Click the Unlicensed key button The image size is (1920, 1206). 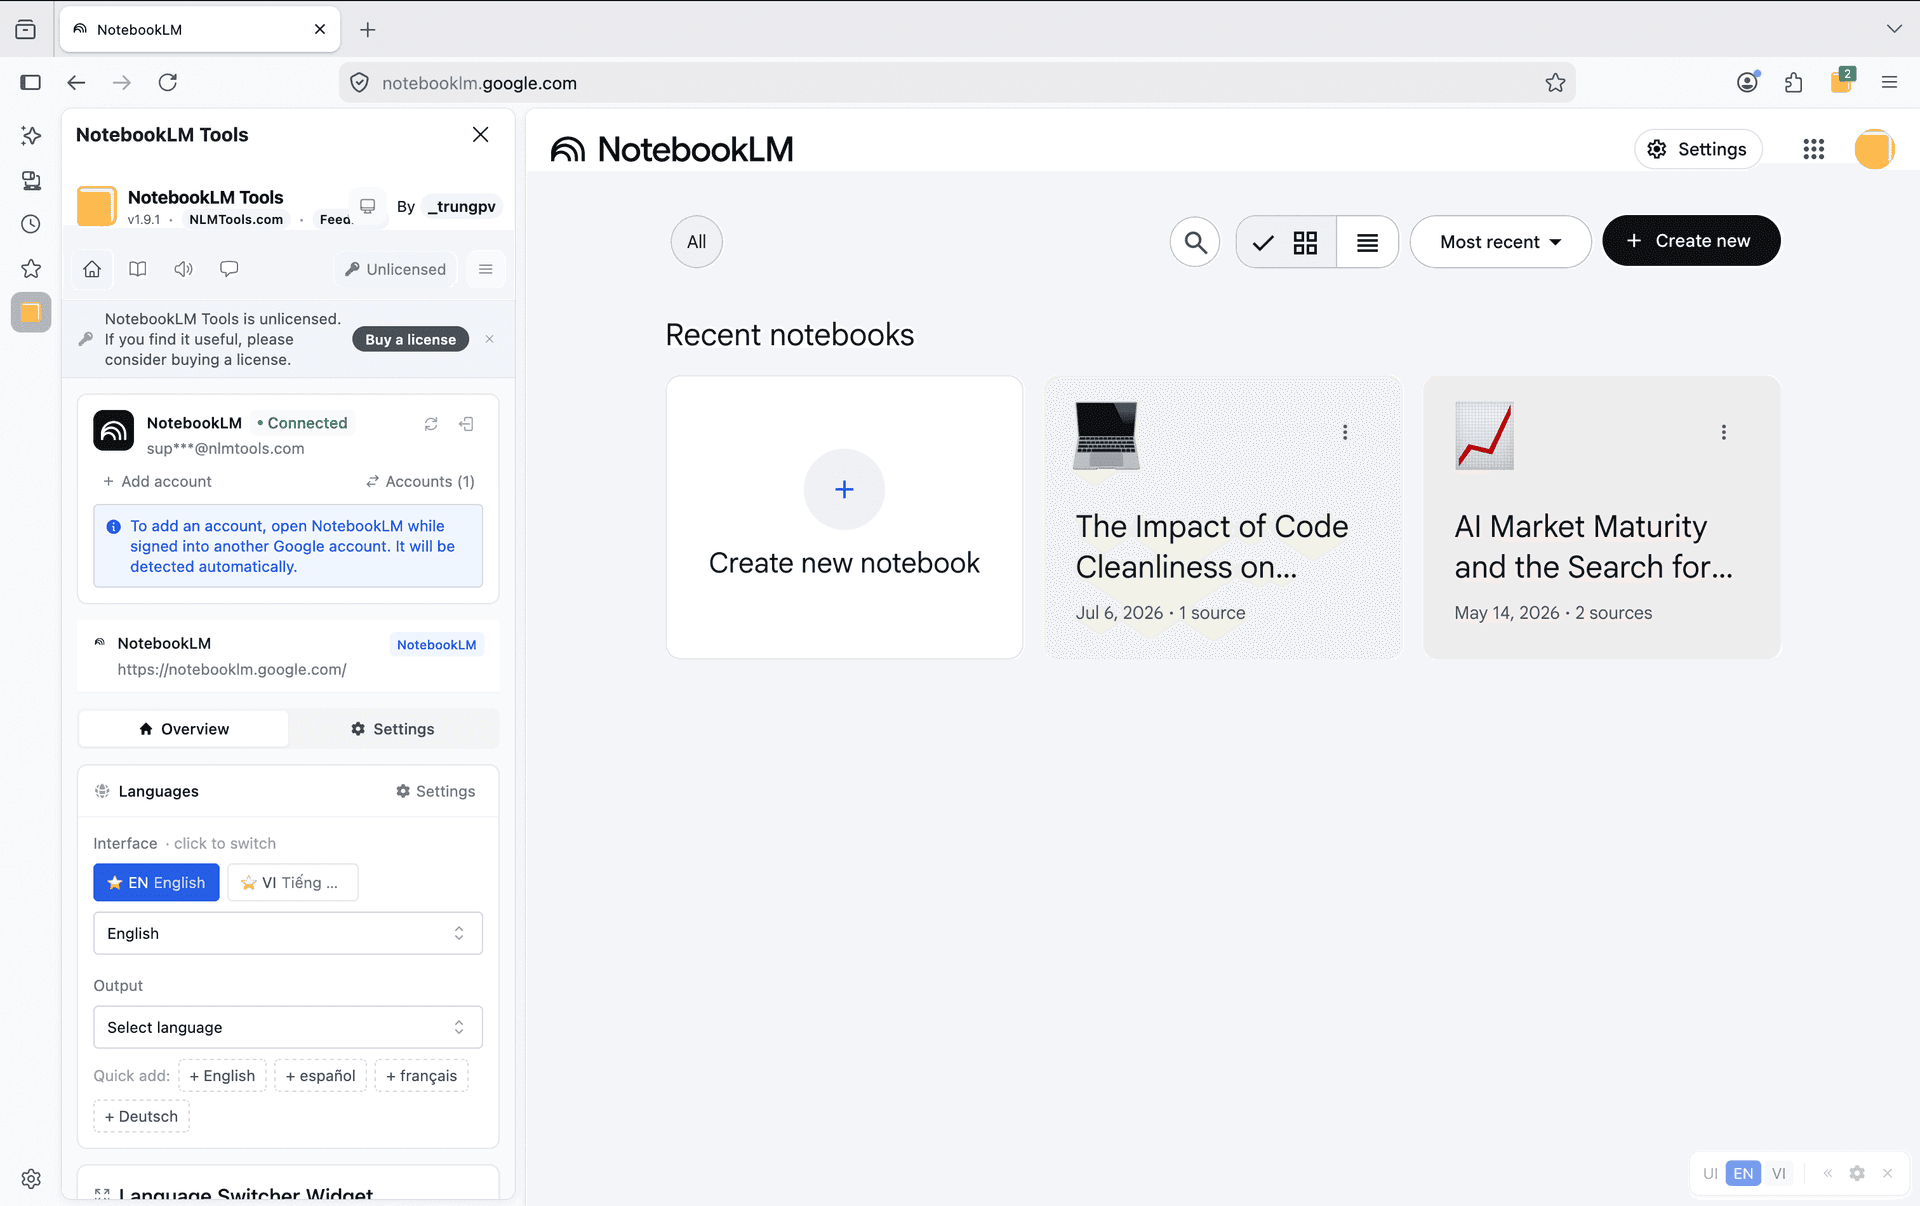[x=396, y=269]
